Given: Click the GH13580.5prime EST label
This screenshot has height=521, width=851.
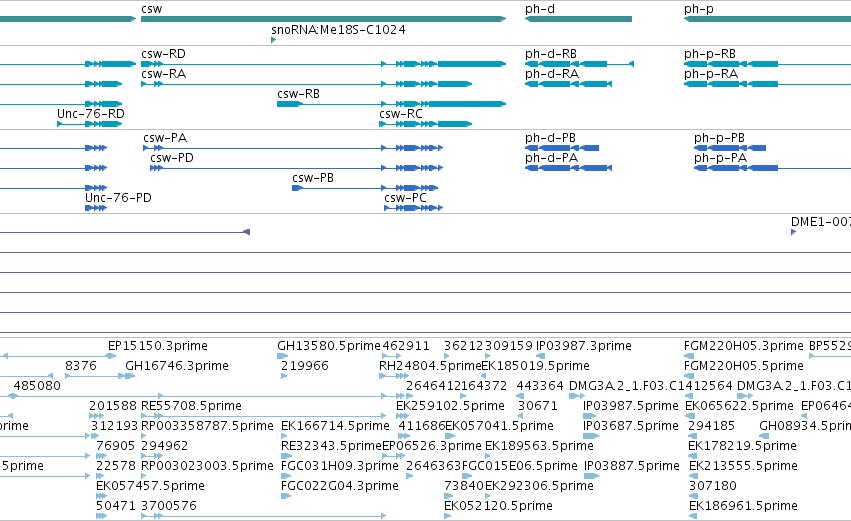Looking at the screenshot, I should point(329,346).
